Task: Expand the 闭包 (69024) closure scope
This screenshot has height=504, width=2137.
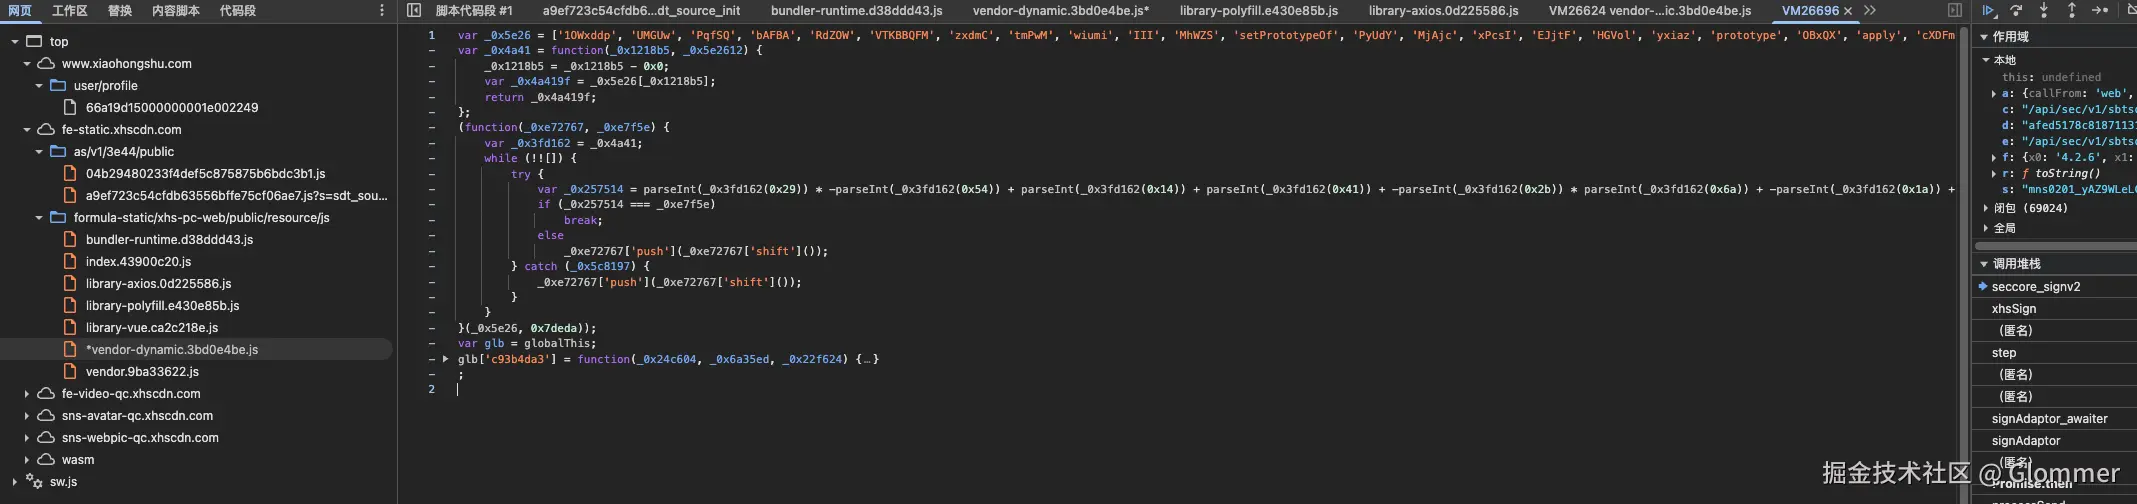Action: [1986, 209]
